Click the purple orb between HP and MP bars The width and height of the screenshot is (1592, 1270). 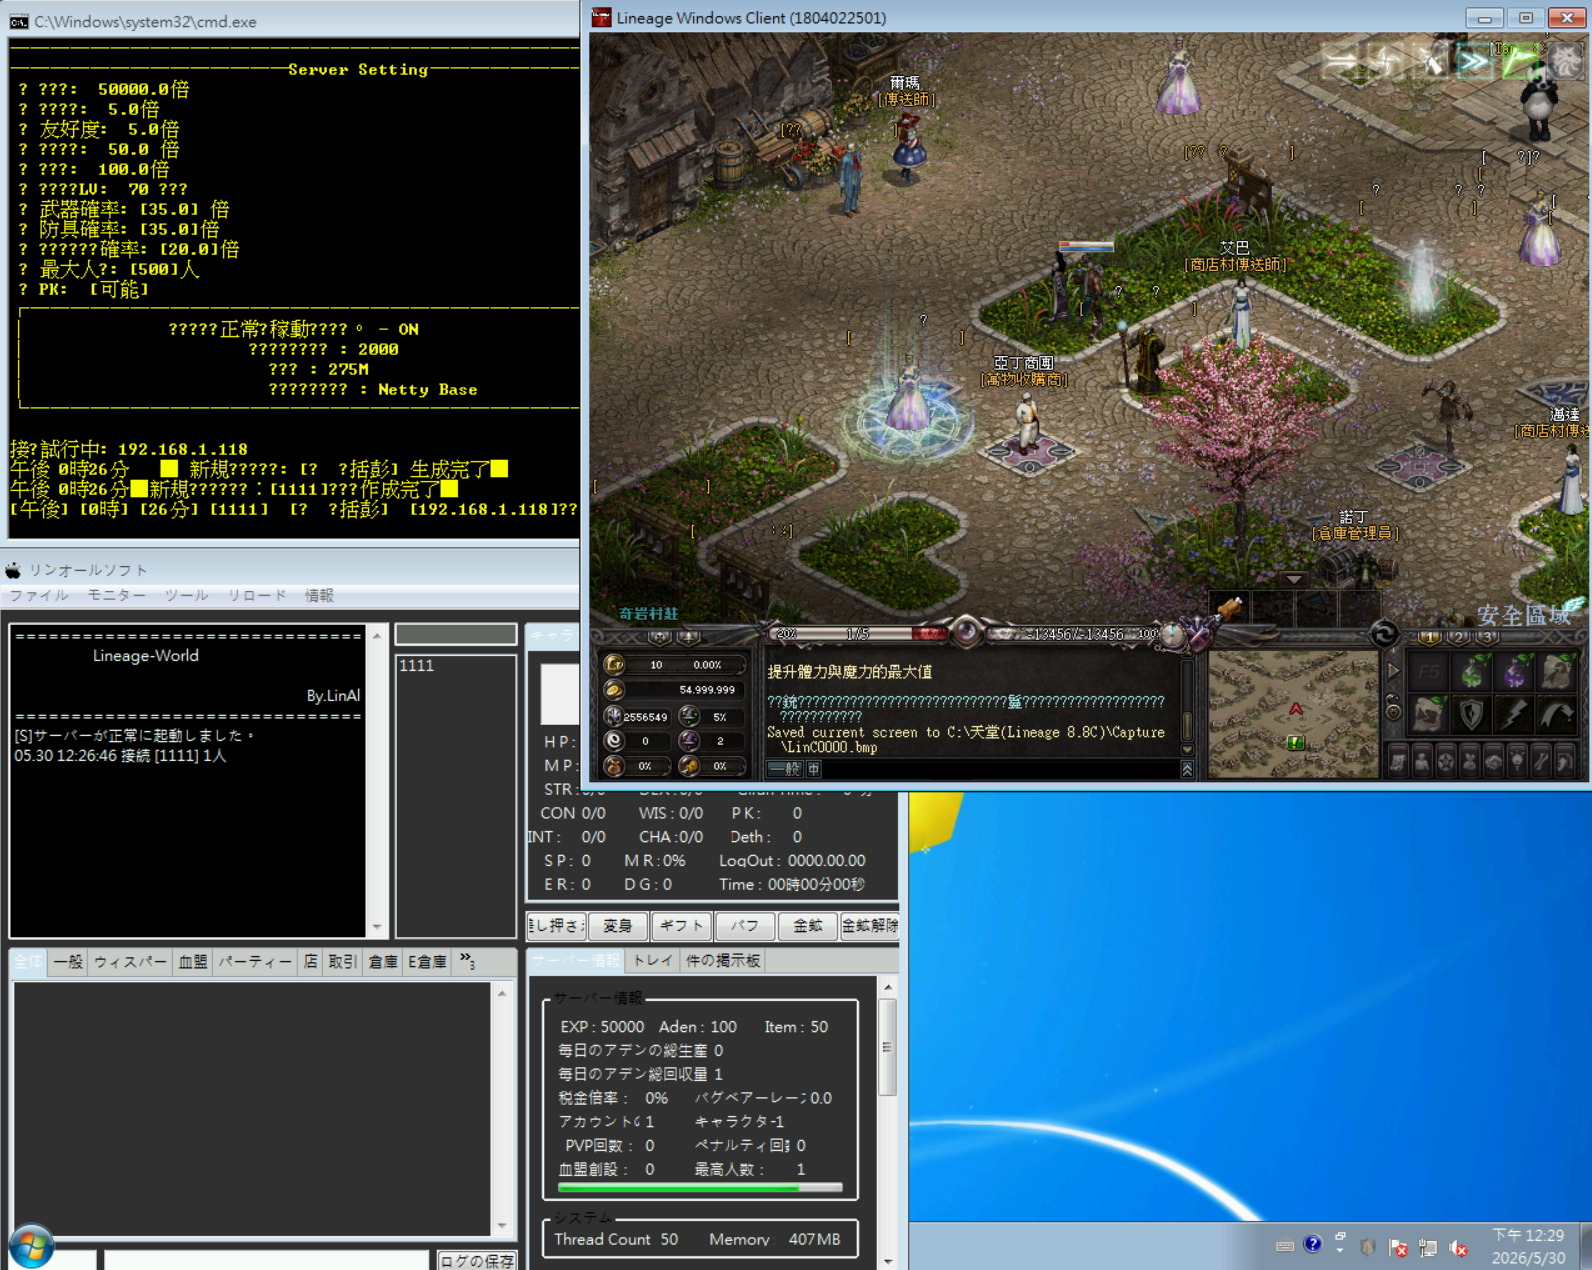tap(966, 632)
